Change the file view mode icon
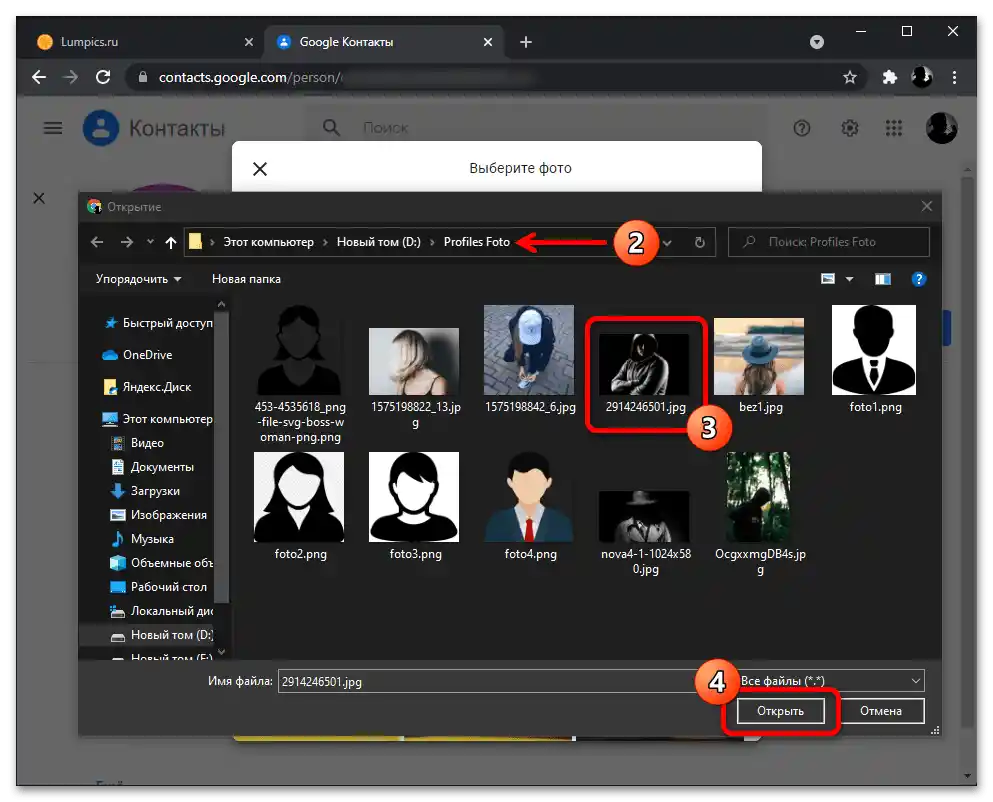The width and height of the screenshot is (993, 802). 828,279
